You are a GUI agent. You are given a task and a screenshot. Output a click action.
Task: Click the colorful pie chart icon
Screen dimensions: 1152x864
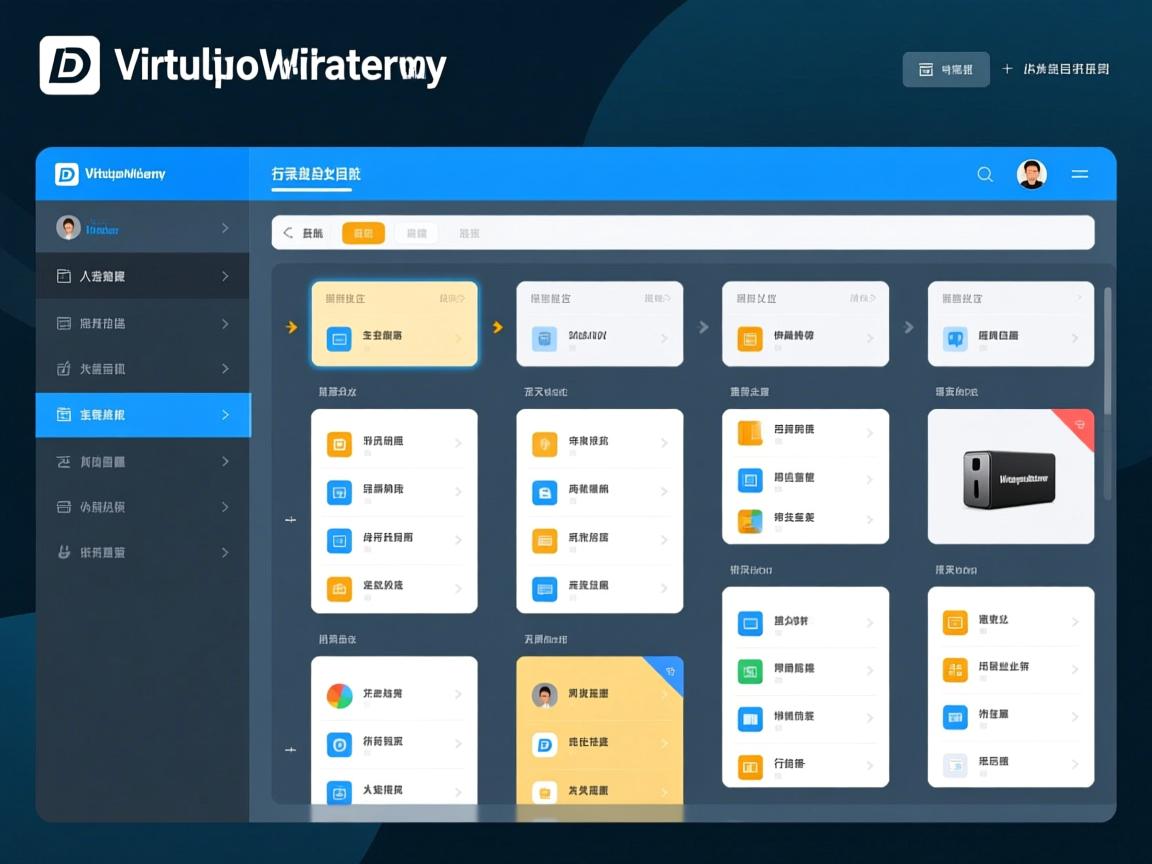340,695
